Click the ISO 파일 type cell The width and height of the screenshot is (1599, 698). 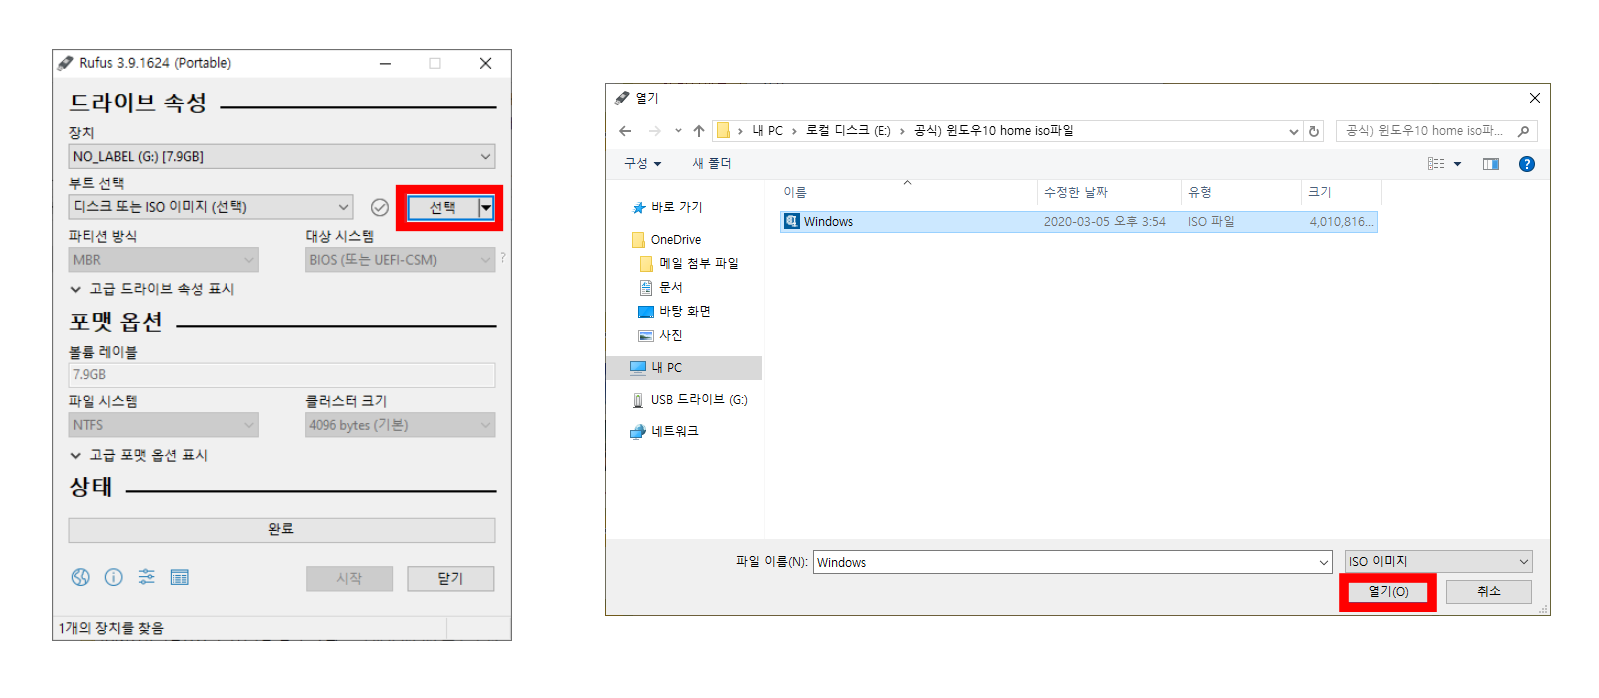pos(1211,222)
